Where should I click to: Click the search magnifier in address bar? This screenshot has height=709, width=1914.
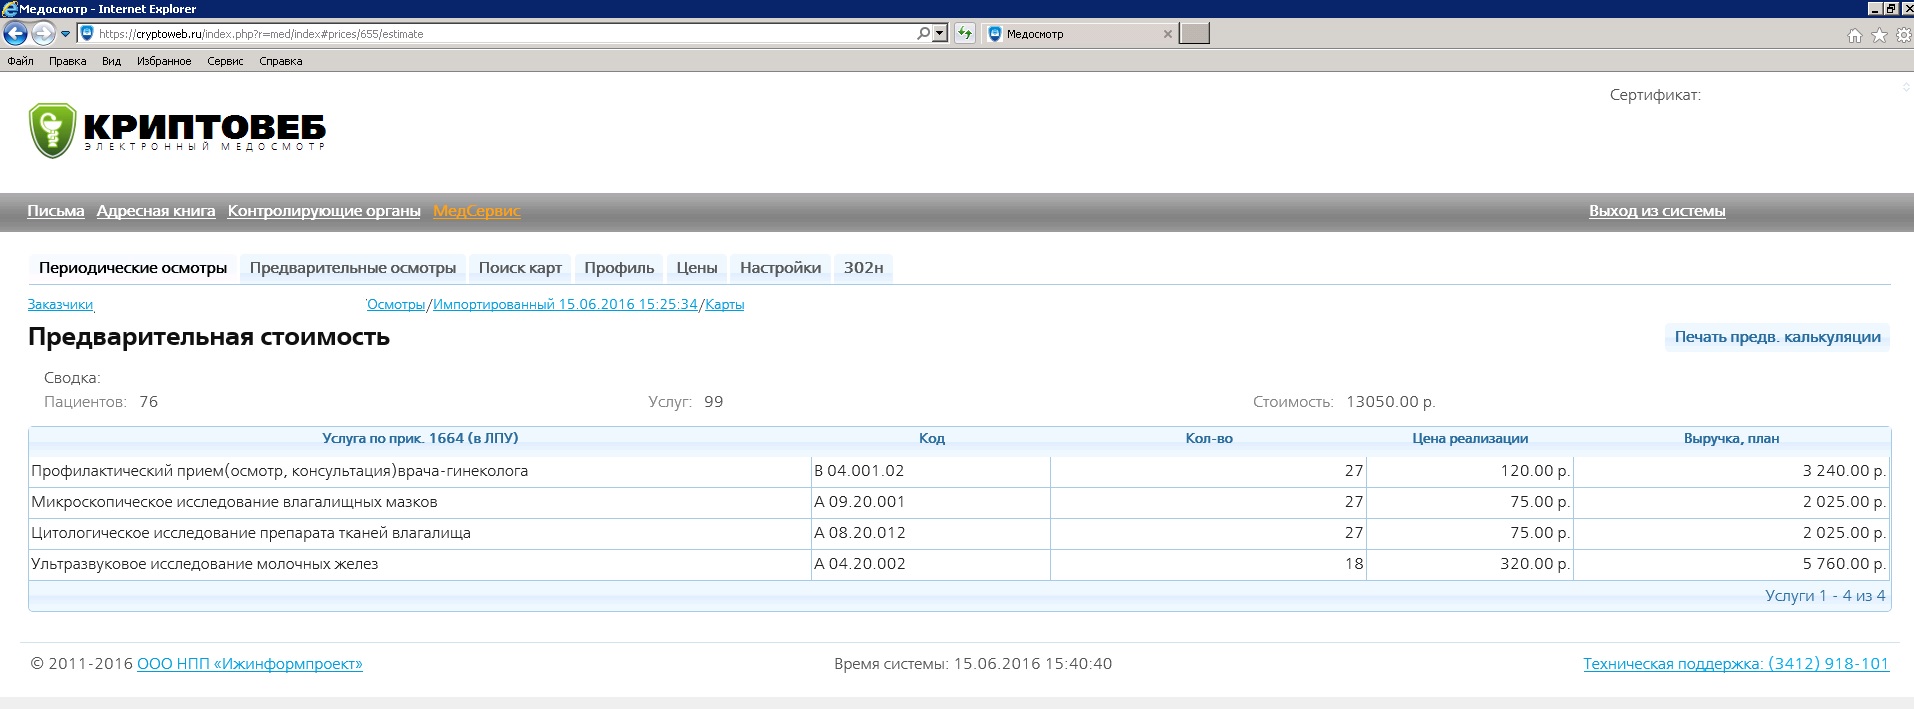(x=923, y=34)
